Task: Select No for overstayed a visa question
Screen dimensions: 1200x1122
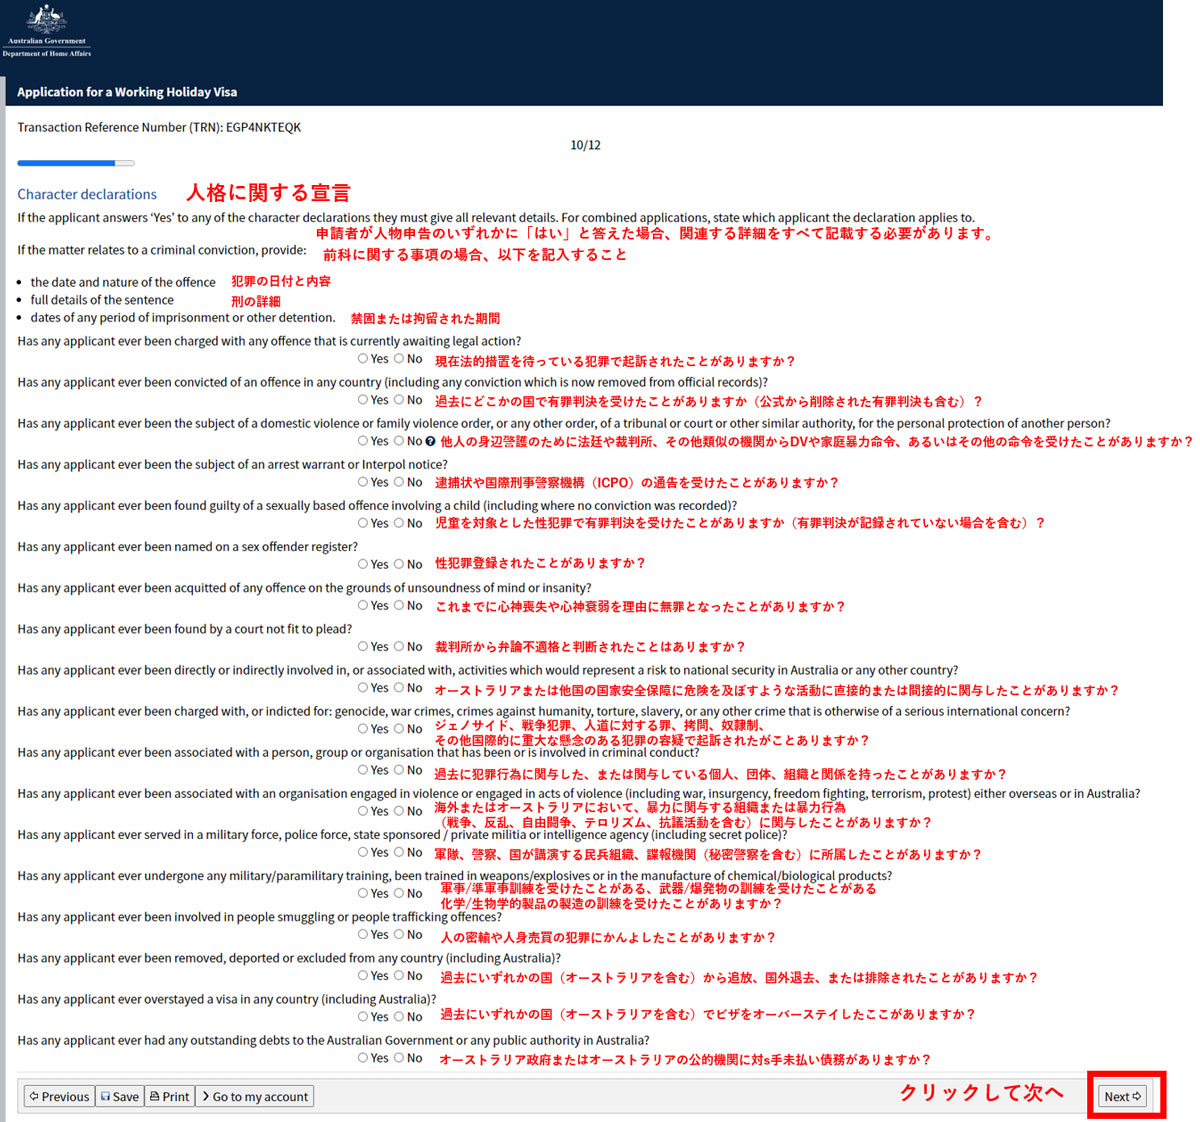Action: (399, 1017)
